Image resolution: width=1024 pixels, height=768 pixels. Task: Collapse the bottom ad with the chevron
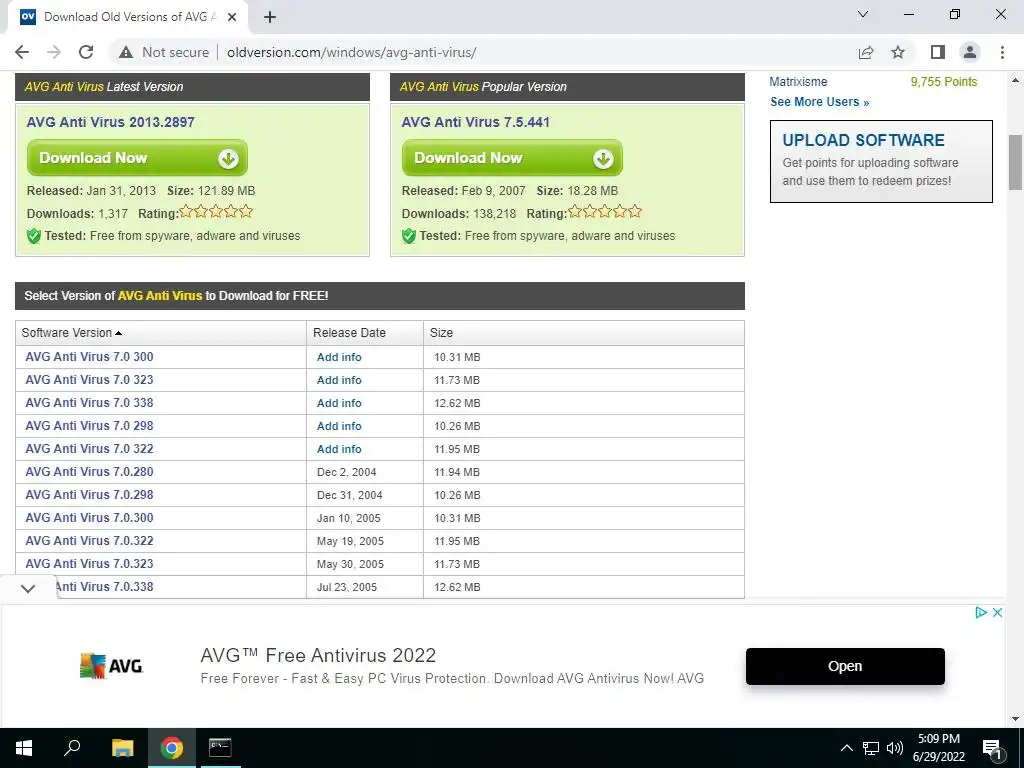click(x=27, y=588)
